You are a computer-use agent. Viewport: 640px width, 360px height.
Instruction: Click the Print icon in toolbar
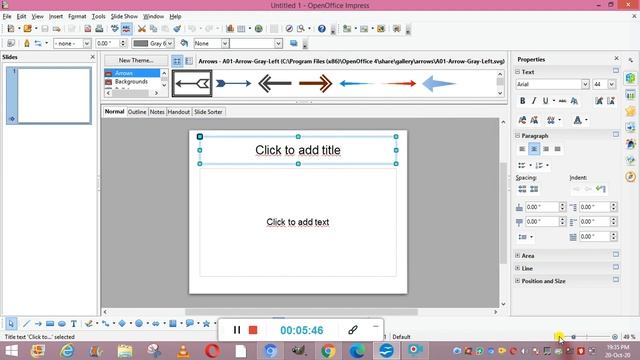pyautogui.click(x=99, y=29)
